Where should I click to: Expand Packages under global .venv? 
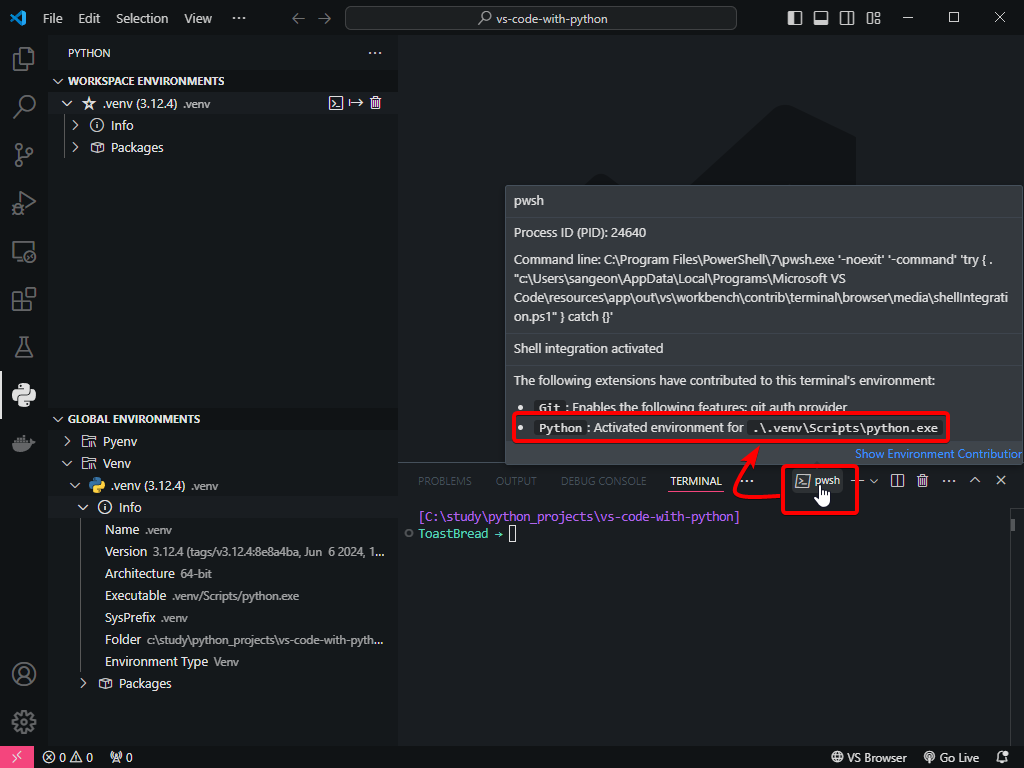coord(83,684)
